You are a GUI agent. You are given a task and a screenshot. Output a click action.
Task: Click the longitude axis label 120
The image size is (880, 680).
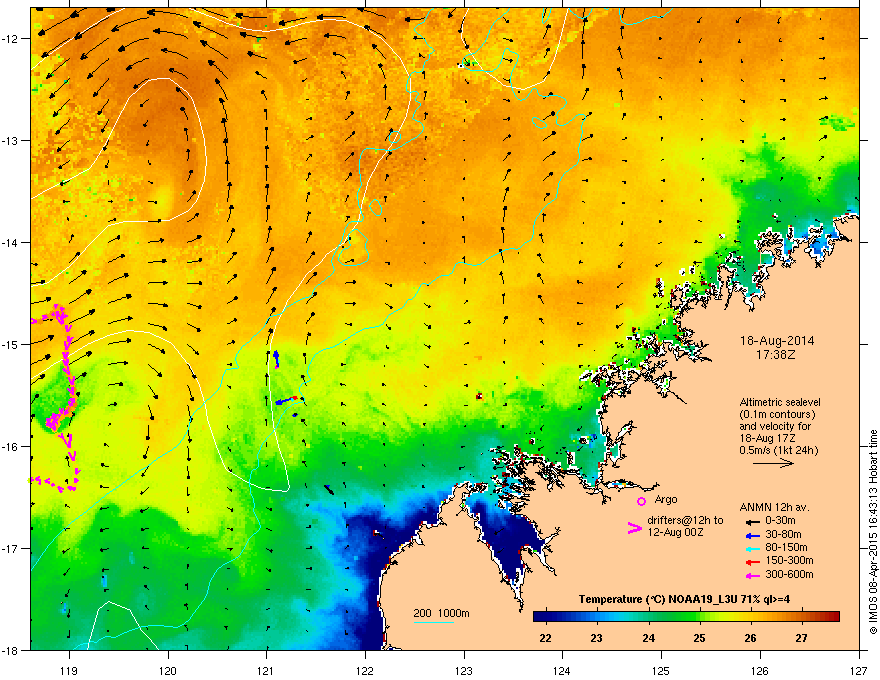[168, 670]
